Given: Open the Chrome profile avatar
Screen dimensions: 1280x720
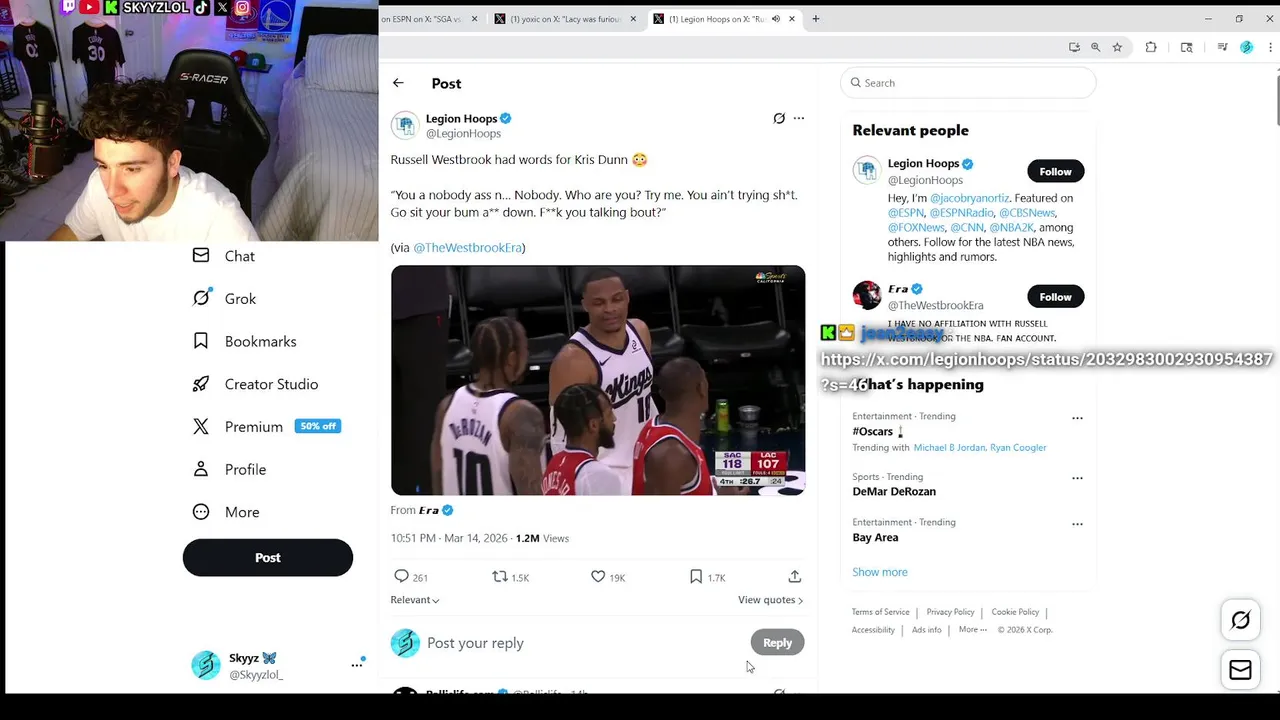Looking at the screenshot, I should 1246,47.
